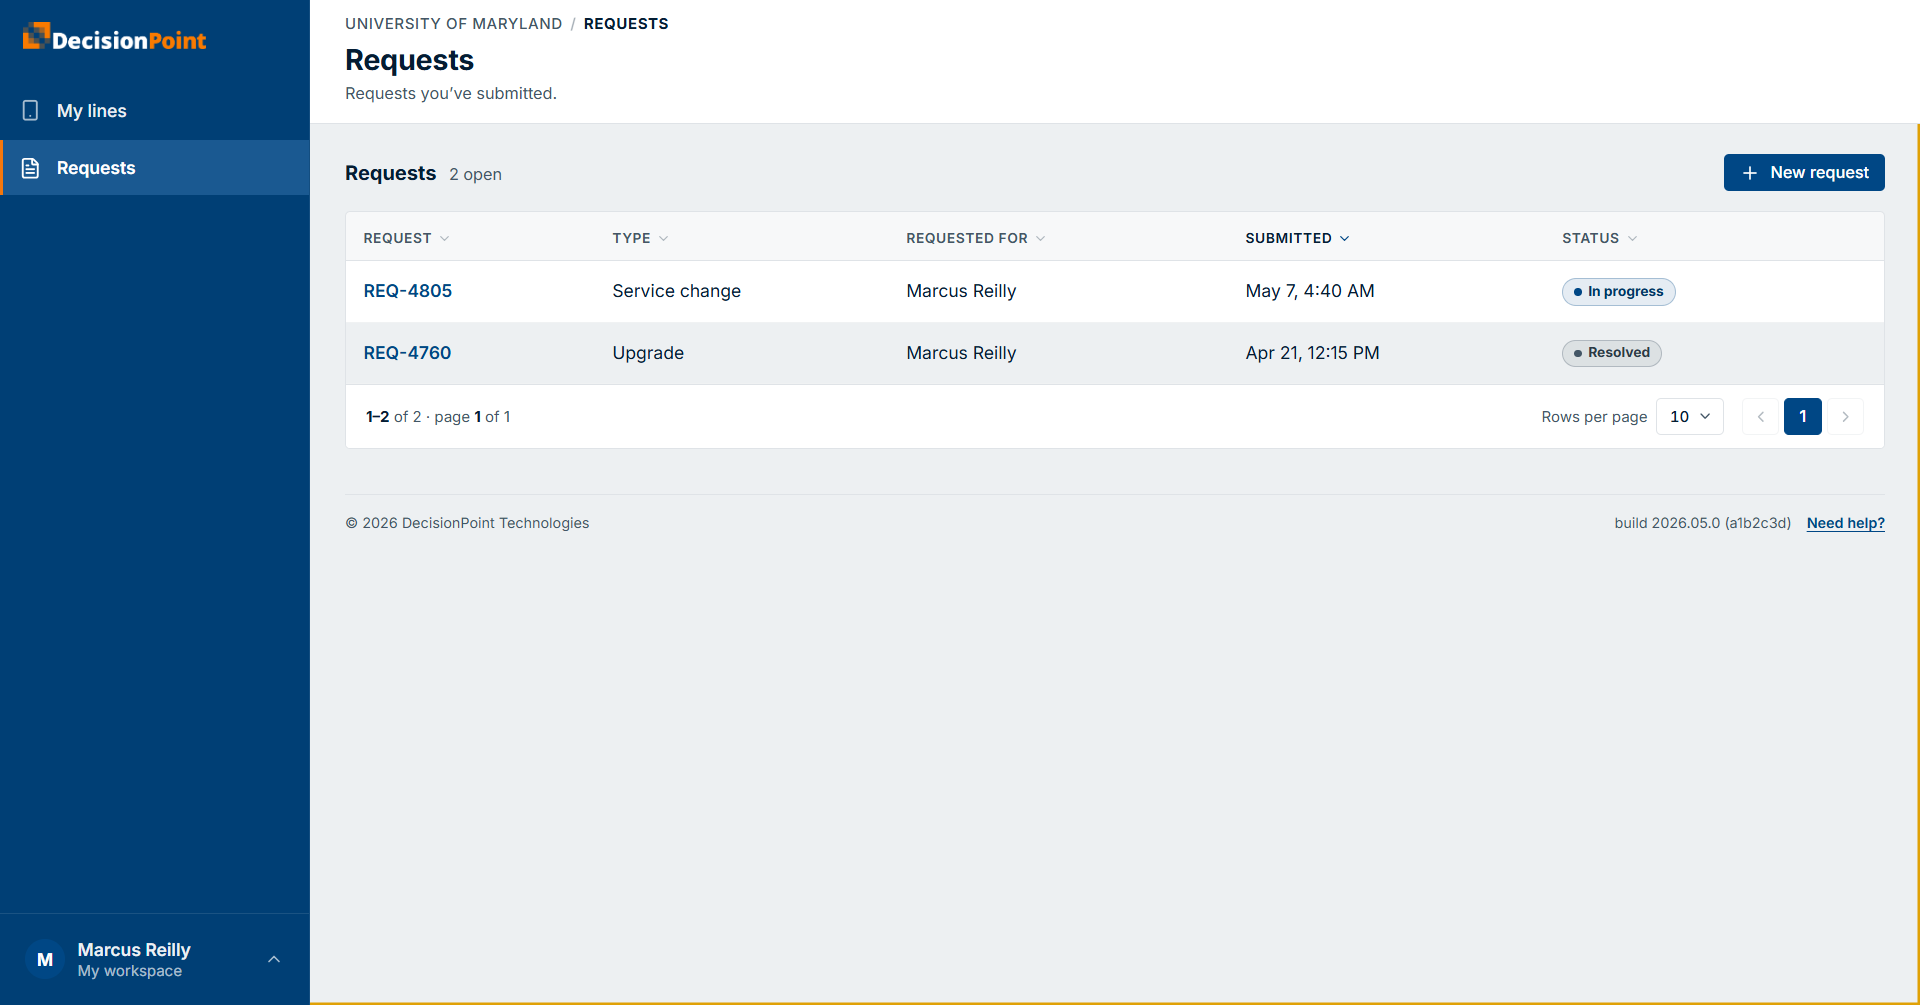Click the Upgrade type cell
The image size is (1920, 1005).
(x=648, y=353)
